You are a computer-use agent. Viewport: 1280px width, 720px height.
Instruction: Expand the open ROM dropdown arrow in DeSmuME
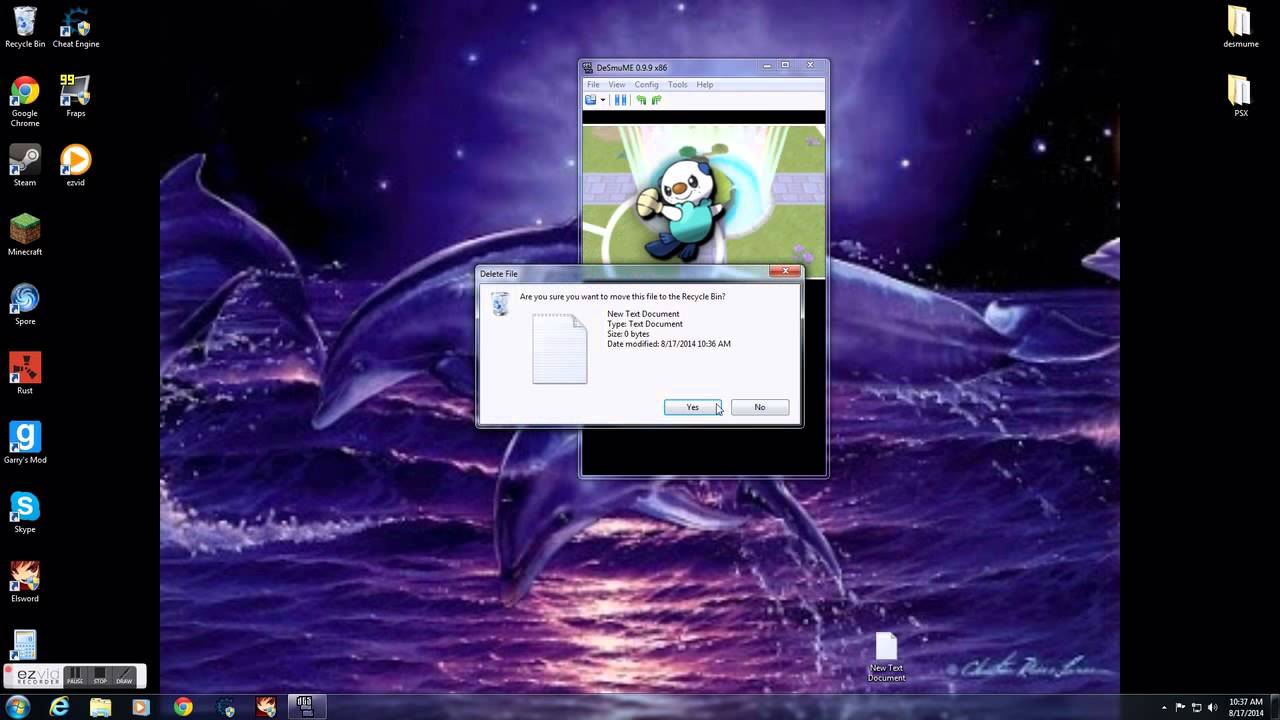603,100
